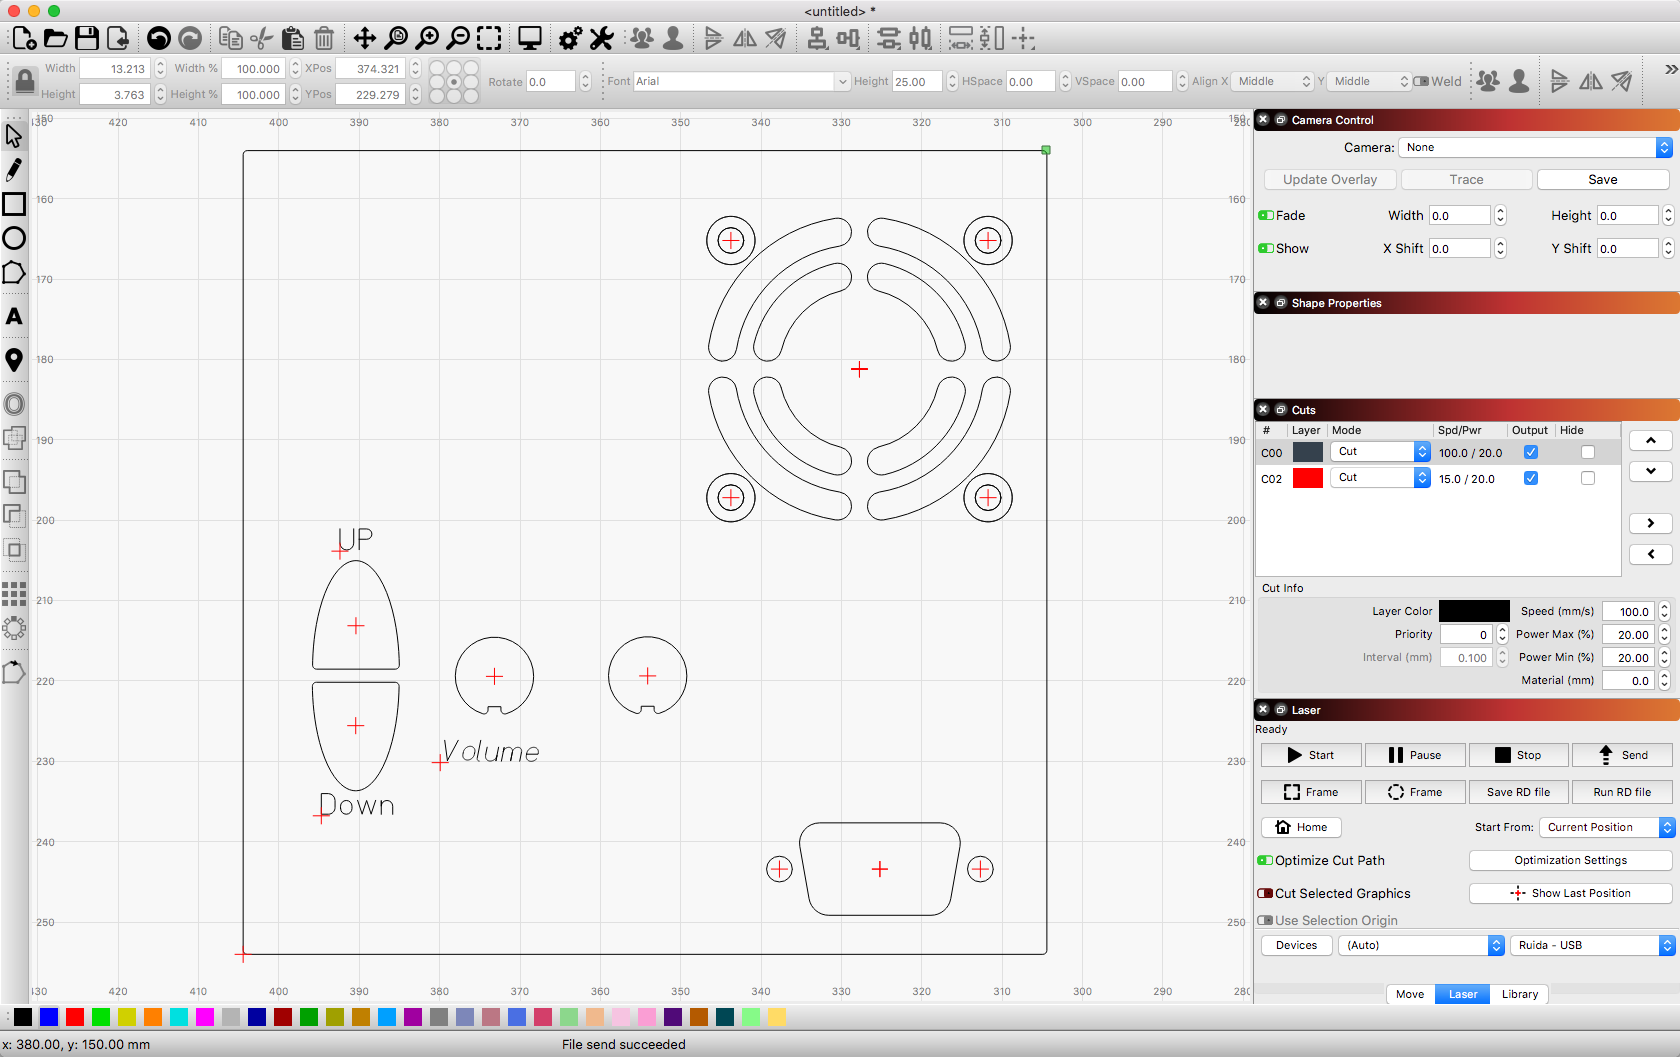This screenshot has height=1057, width=1680.
Task: Select the Draw Lines pencil tool
Action: point(14,170)
